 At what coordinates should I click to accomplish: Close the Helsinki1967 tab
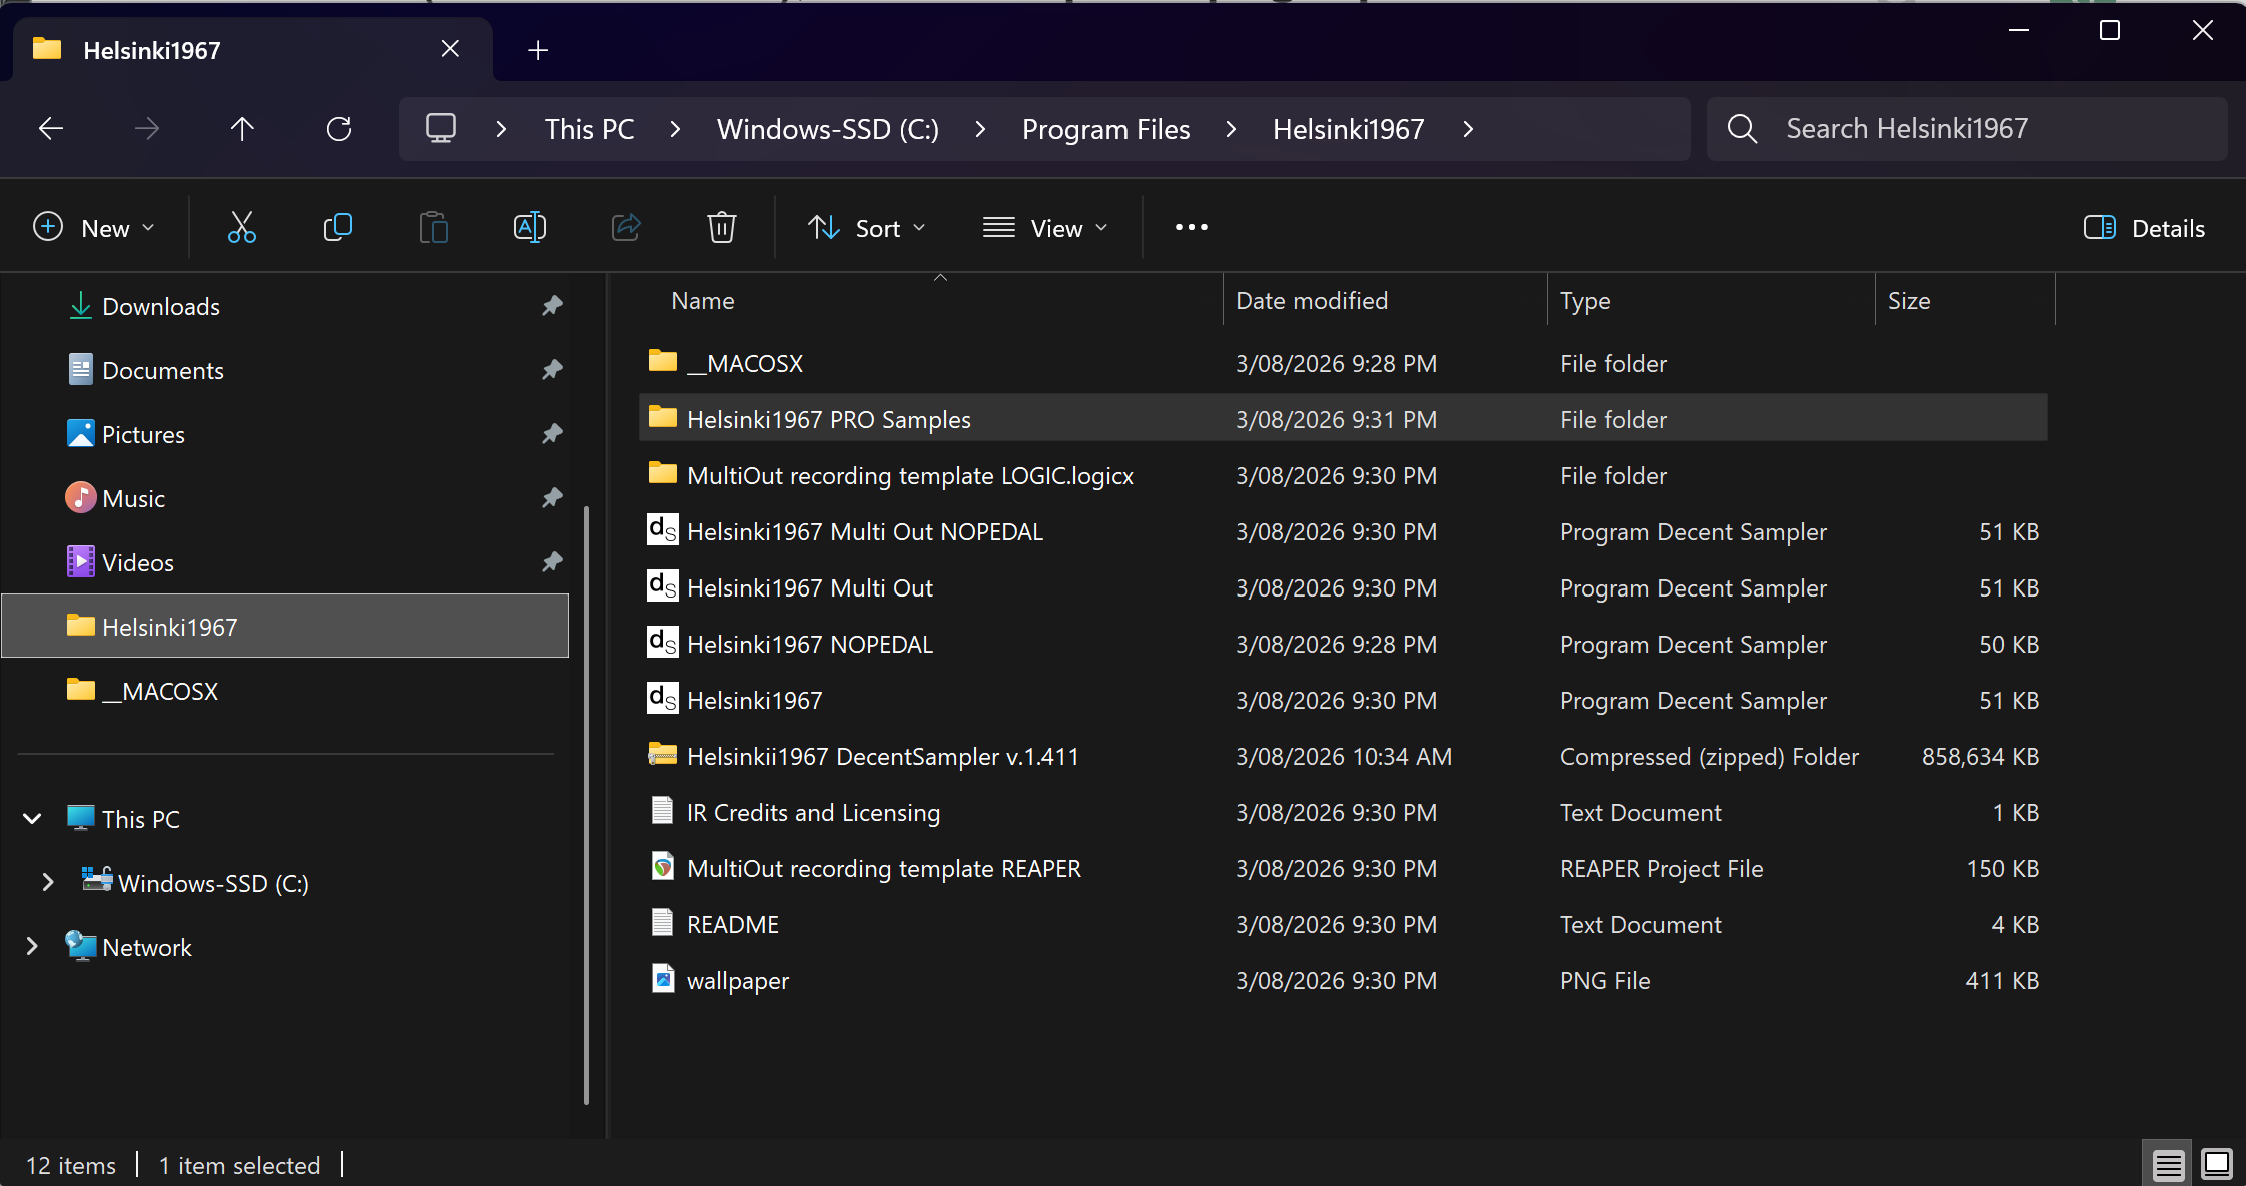pos(450,49)
